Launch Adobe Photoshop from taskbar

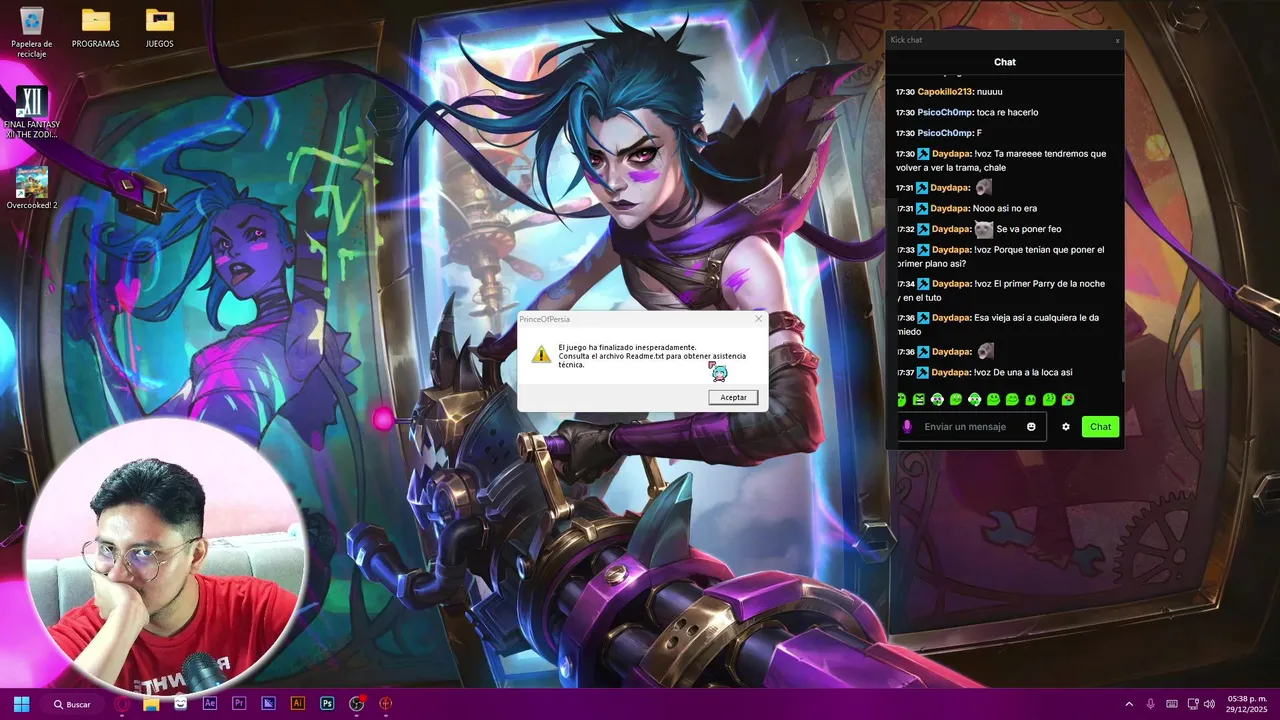[327, 704]
